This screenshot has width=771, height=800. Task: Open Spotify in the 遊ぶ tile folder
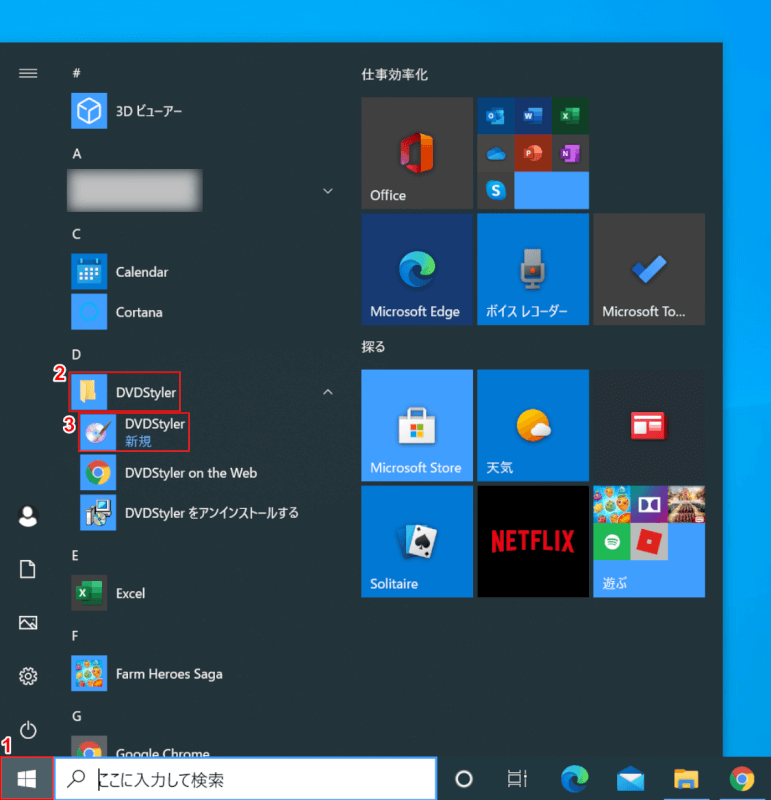click(611, 541)
